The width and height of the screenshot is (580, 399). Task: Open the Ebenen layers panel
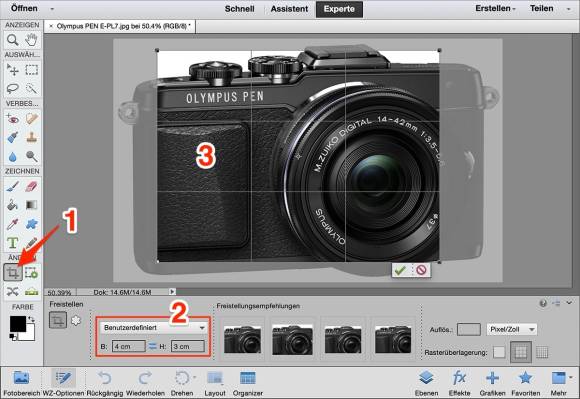[426, 383]
